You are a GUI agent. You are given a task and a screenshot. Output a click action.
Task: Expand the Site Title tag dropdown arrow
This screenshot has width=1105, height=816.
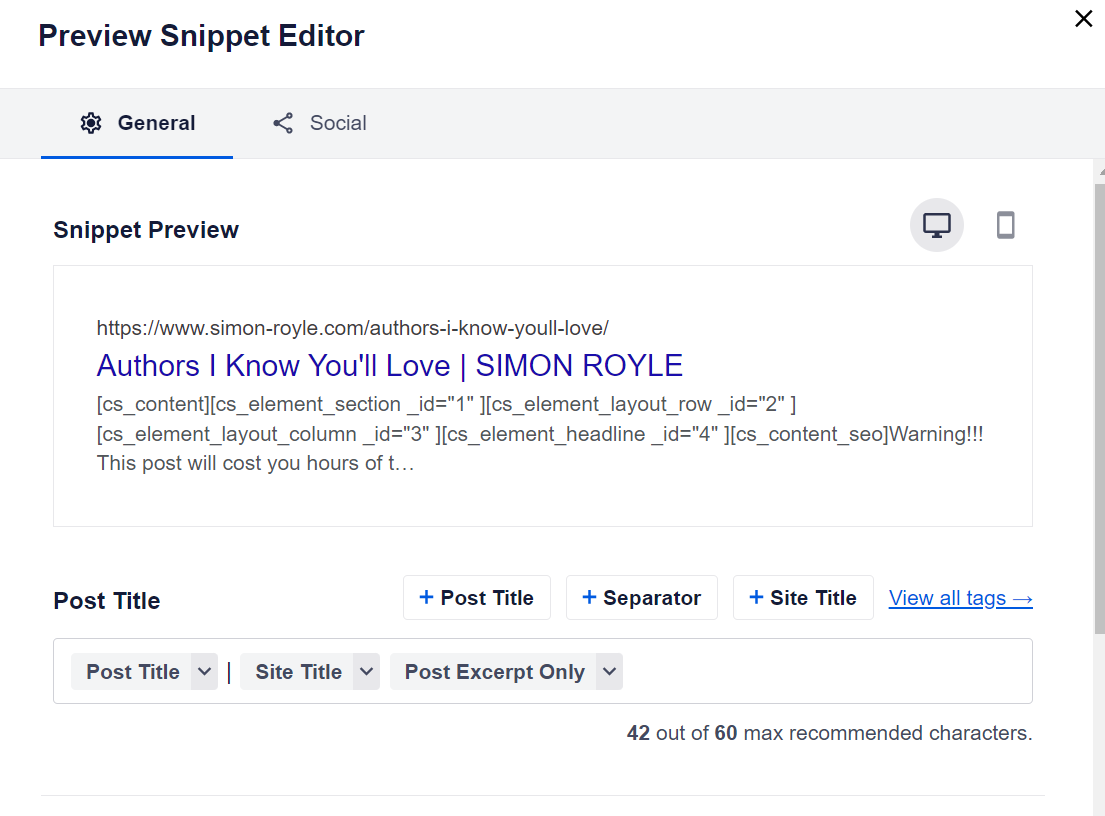[x=367, y=672]
